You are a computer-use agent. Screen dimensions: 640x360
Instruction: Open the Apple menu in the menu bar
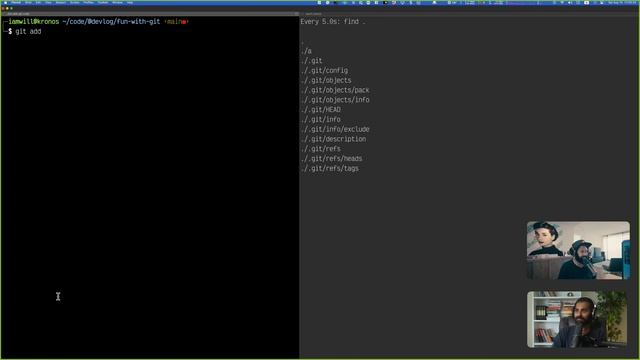(6, 2)
